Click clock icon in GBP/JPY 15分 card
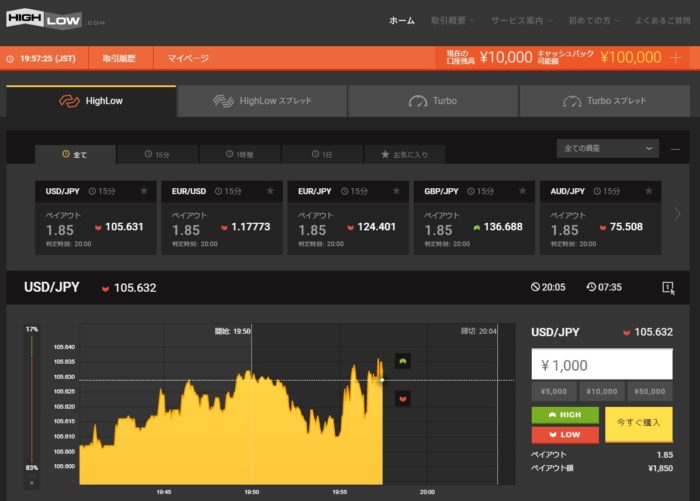This screenshot has width=700, height=501. 471,191
